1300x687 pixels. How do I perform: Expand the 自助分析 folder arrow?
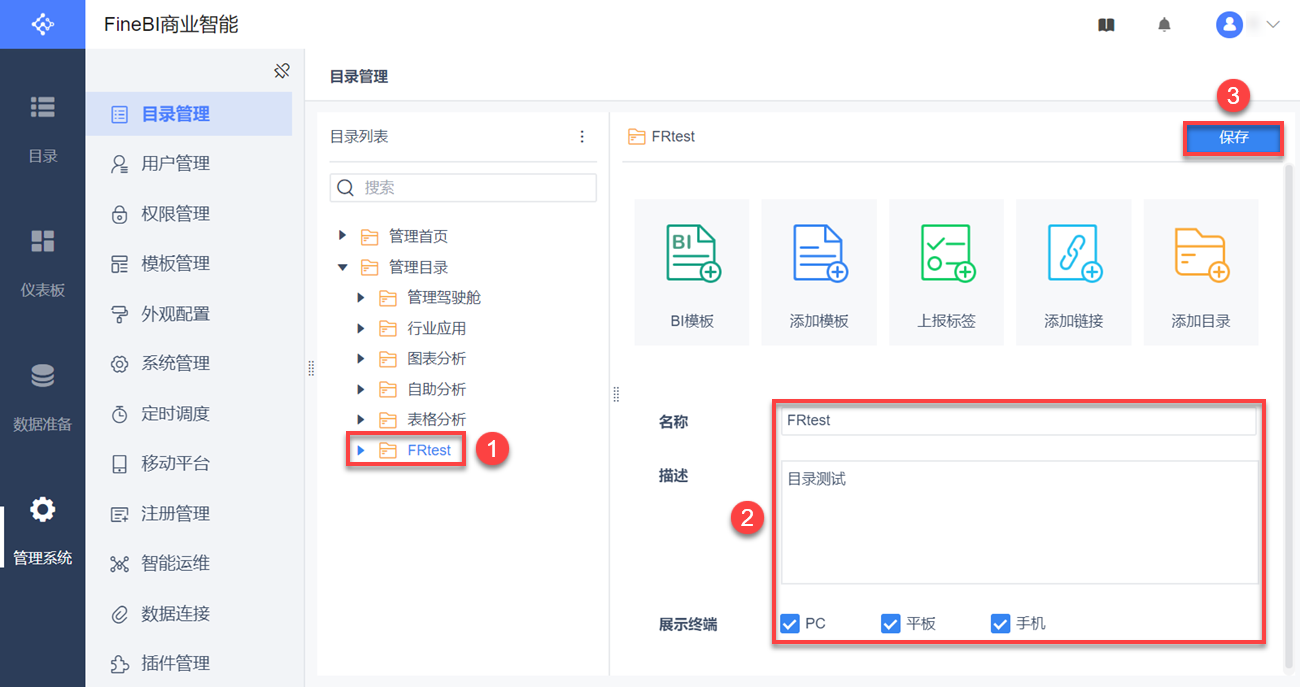[x=361, y=389]
